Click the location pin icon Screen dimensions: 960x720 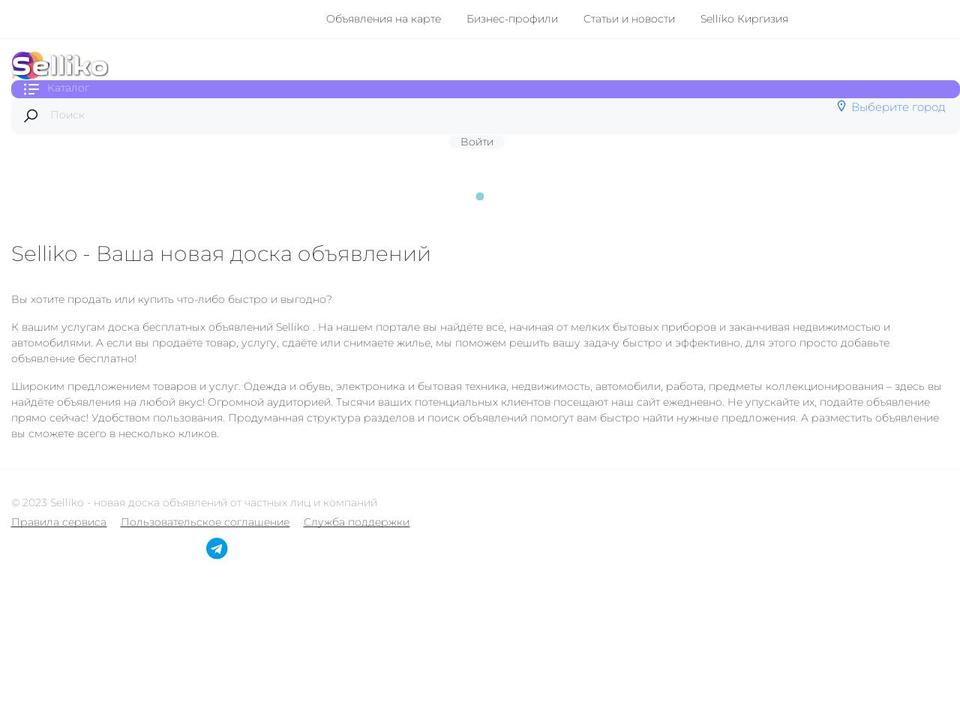pyautogui.click(x=841, y=107)
